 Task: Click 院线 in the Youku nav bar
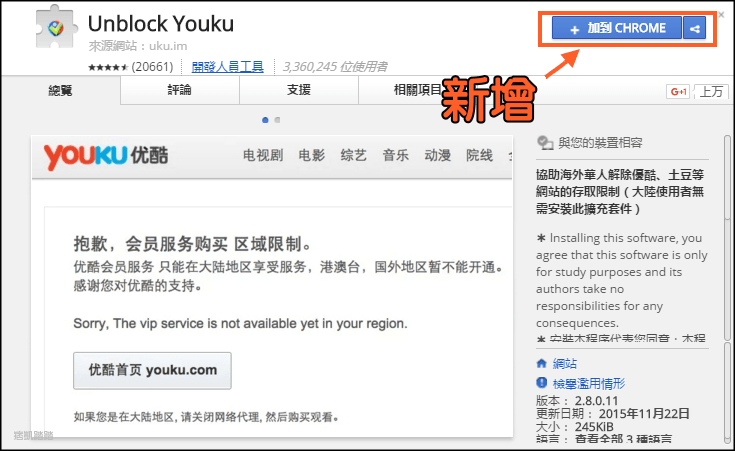479,155
